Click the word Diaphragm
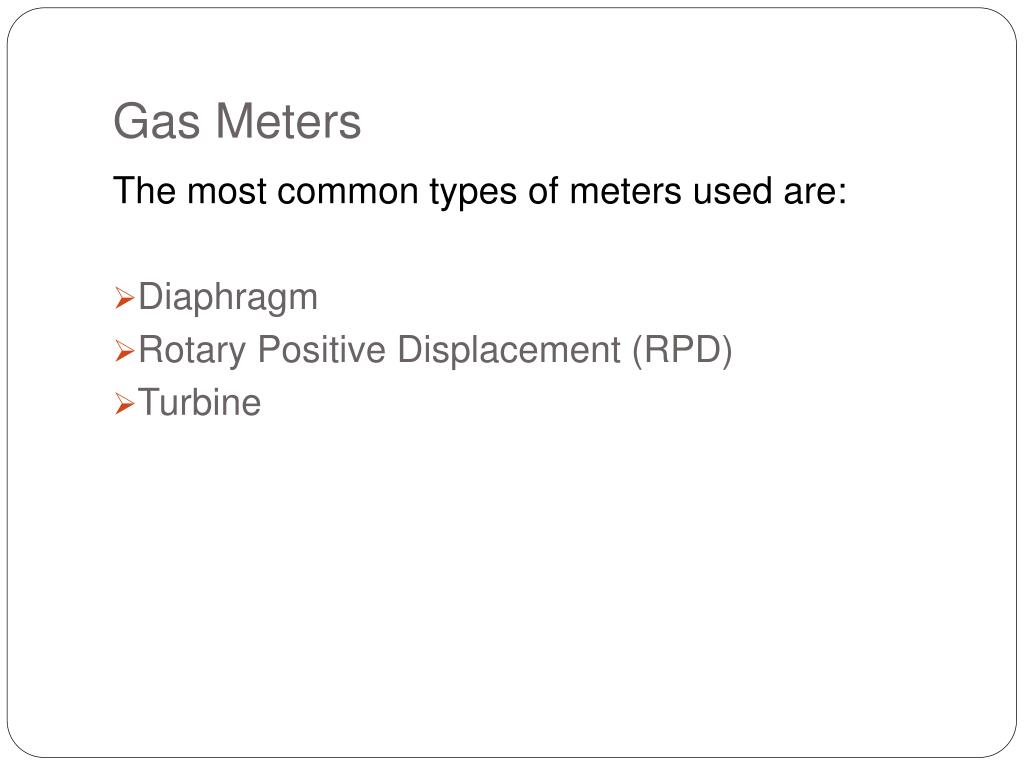Image resolution: width=1024 pixels, height=768 pixels. click(x=228, y=298)
